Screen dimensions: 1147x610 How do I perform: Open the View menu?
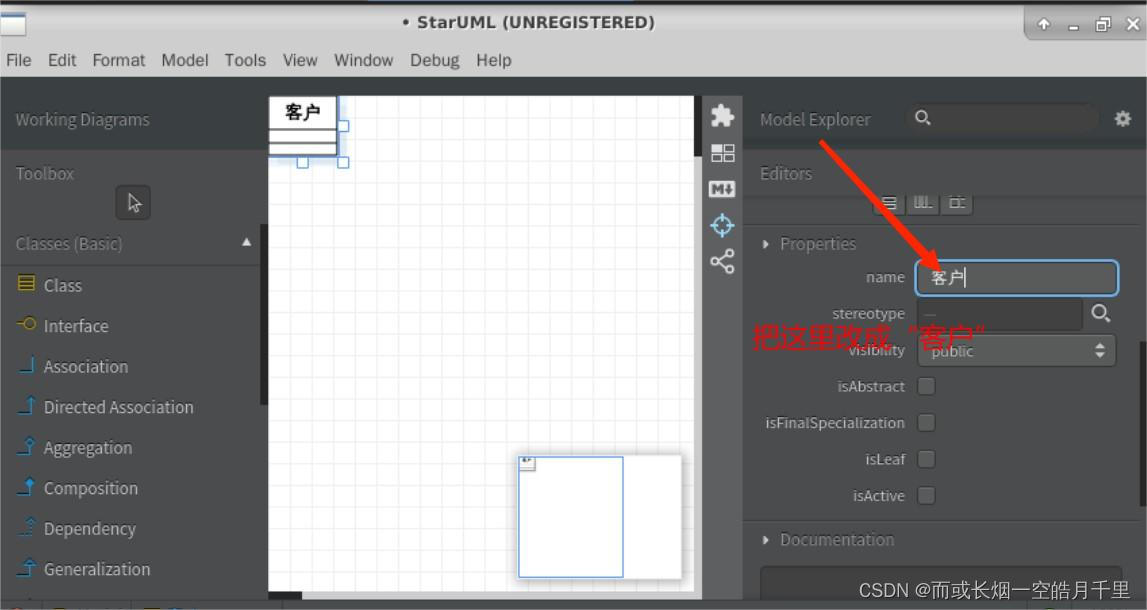pos(300,60)
